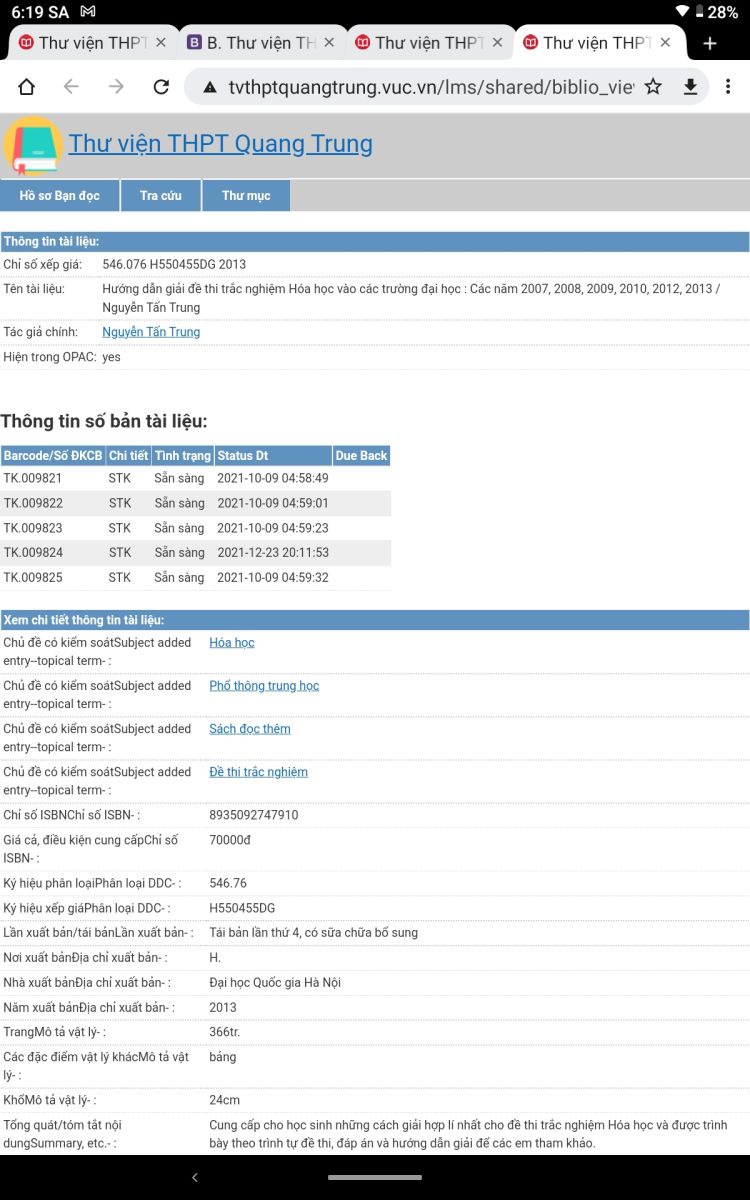Viewport: 750px width, 1200px height.
Task: Close the first Thư viện THPT tab
Action: [161, 43]
